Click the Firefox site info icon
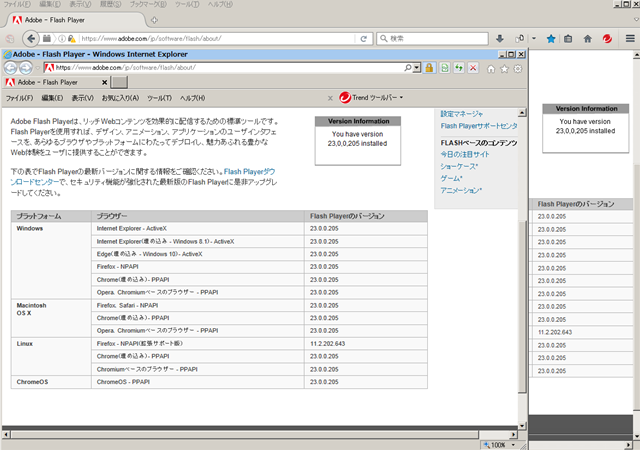 [62, 39]
